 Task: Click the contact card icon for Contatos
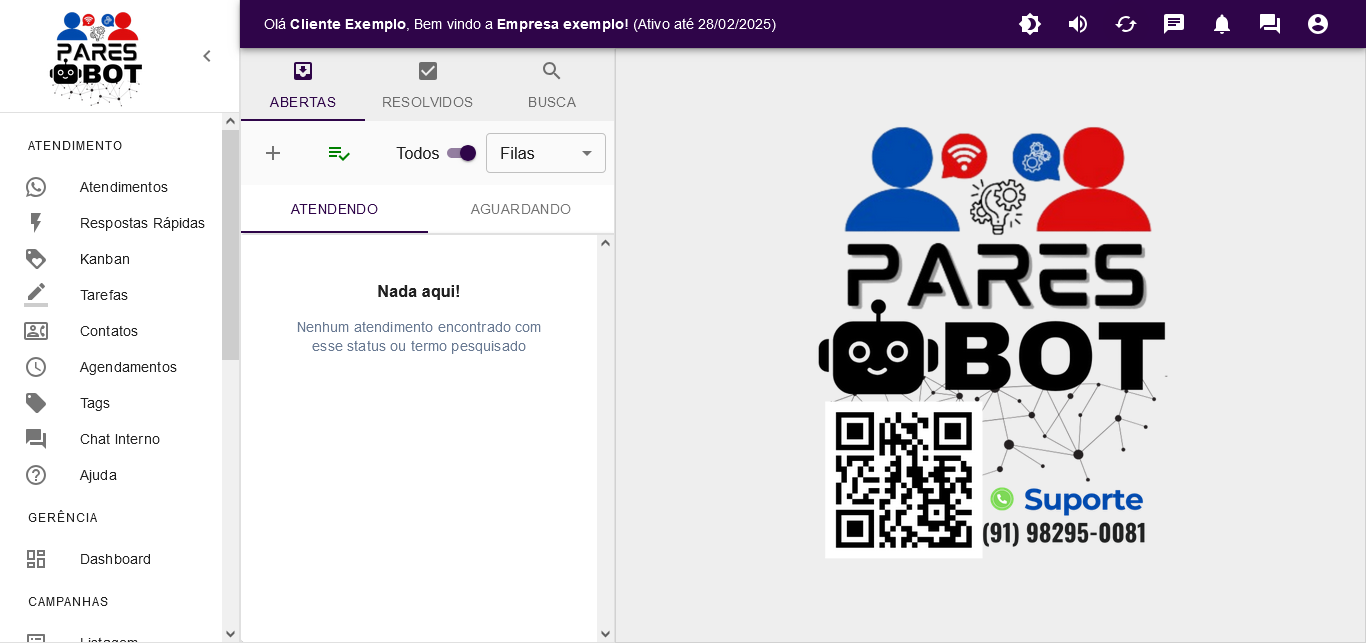[36, 331]
